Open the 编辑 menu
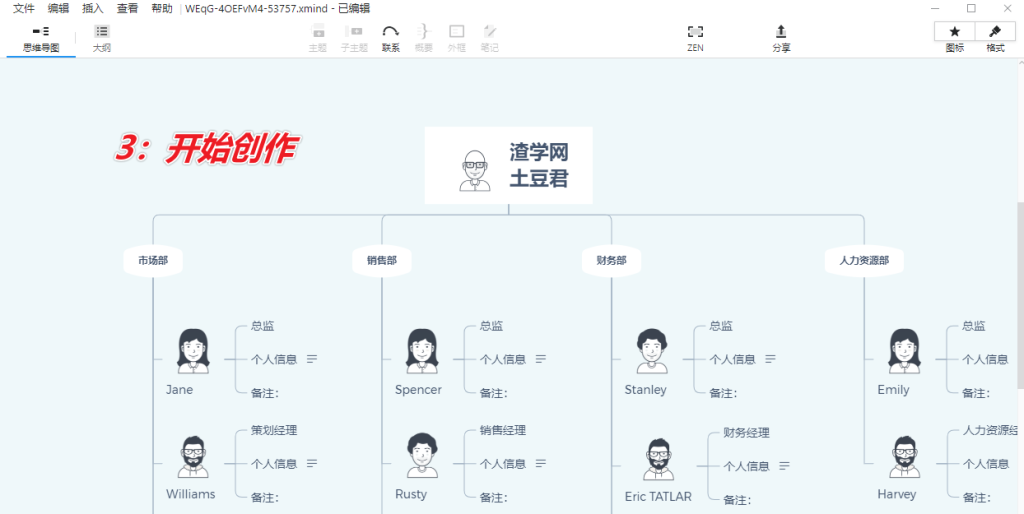The width and height of the screenshot is (1024, 514). [x=58, y=8]
